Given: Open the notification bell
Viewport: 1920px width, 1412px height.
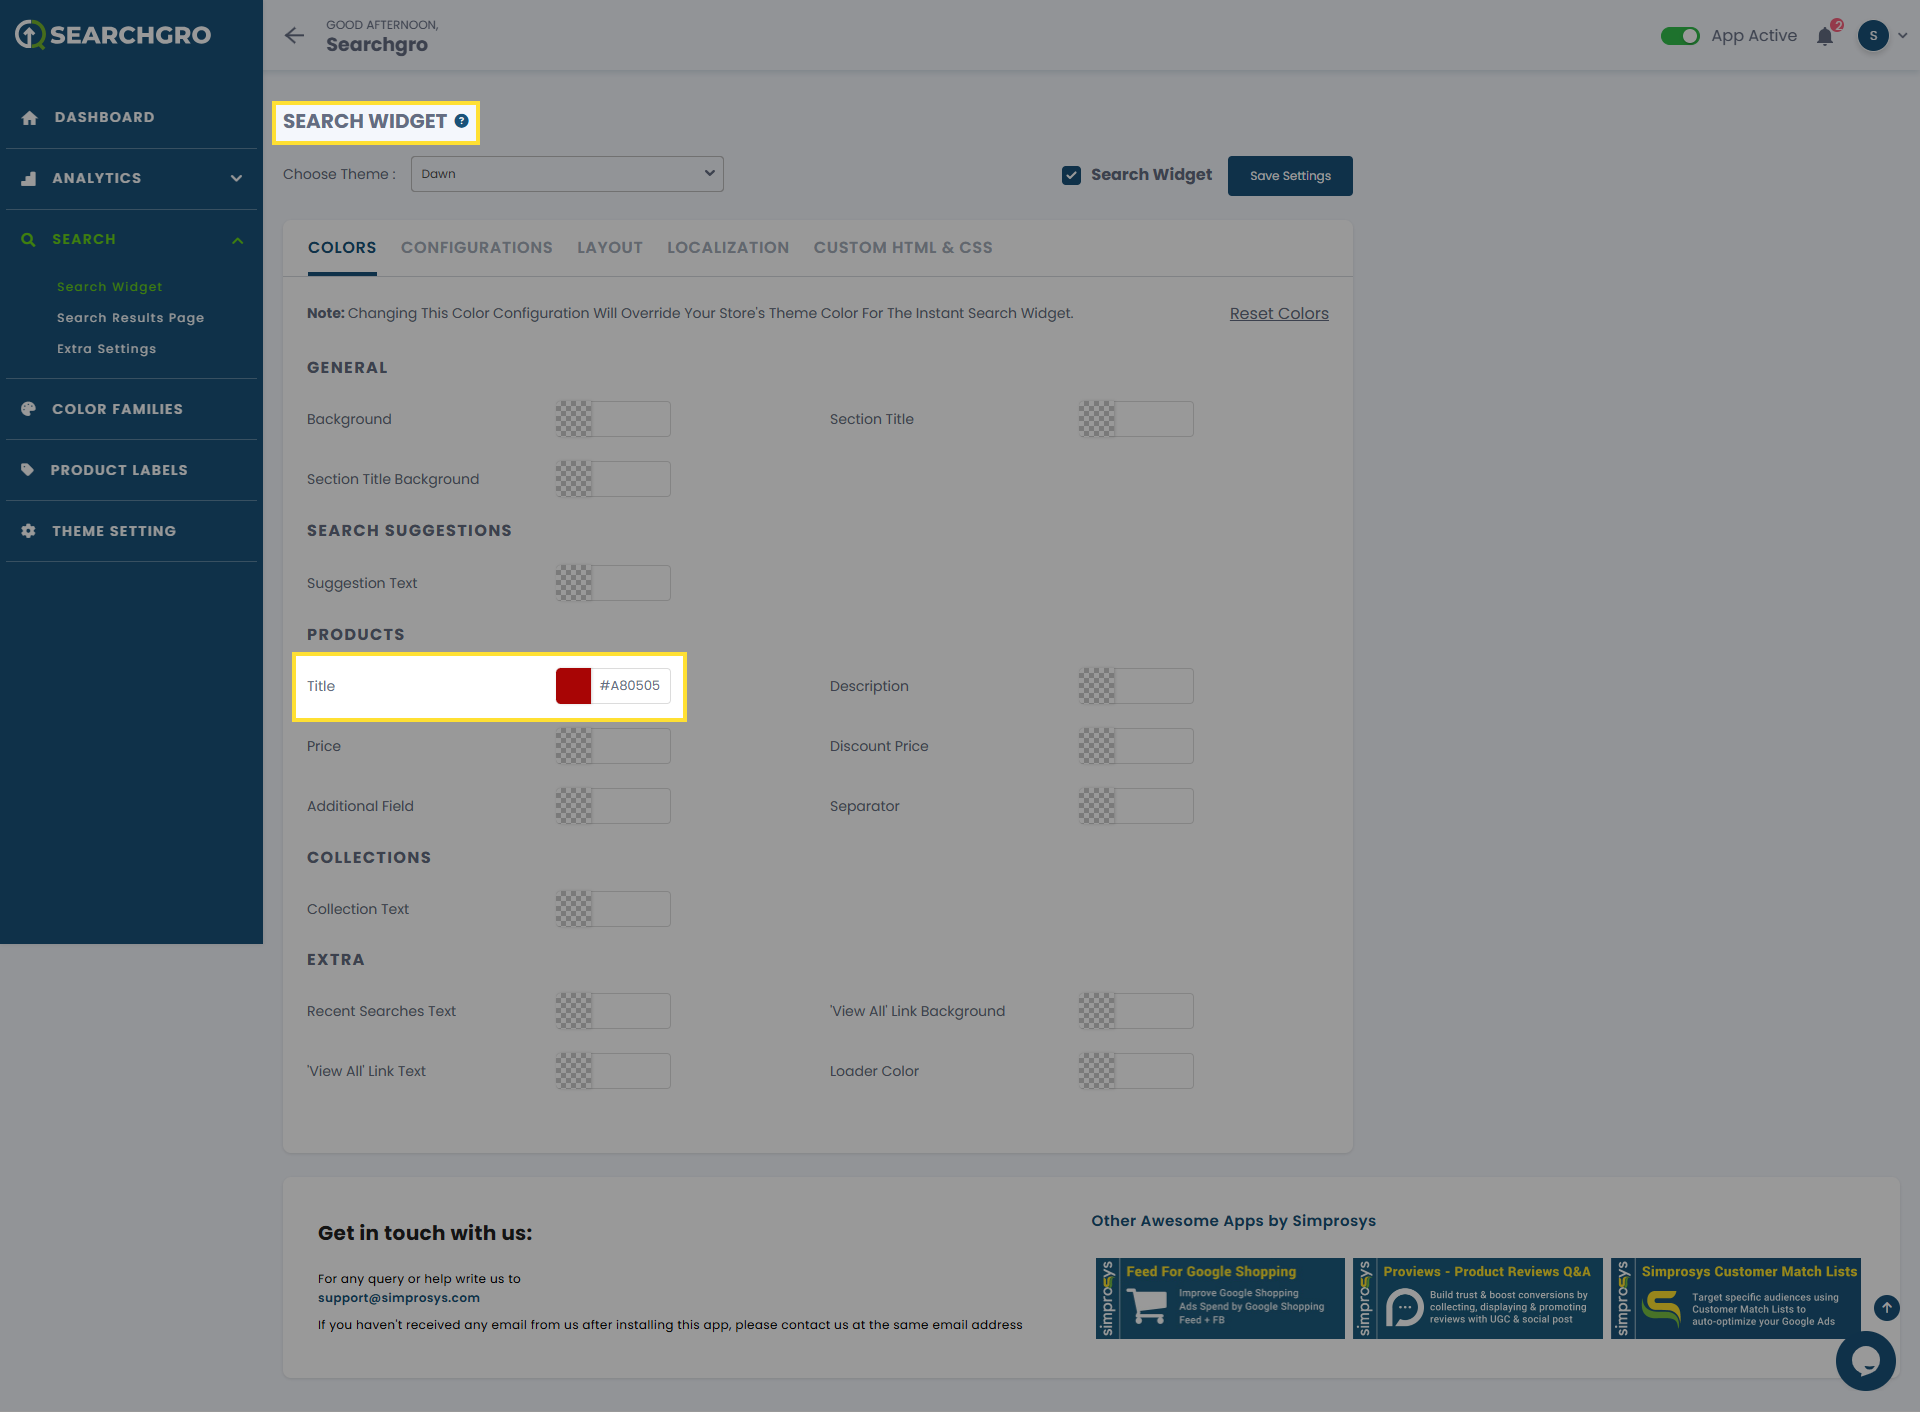Looking at the screenshot, I should [x=1825, y=37].
